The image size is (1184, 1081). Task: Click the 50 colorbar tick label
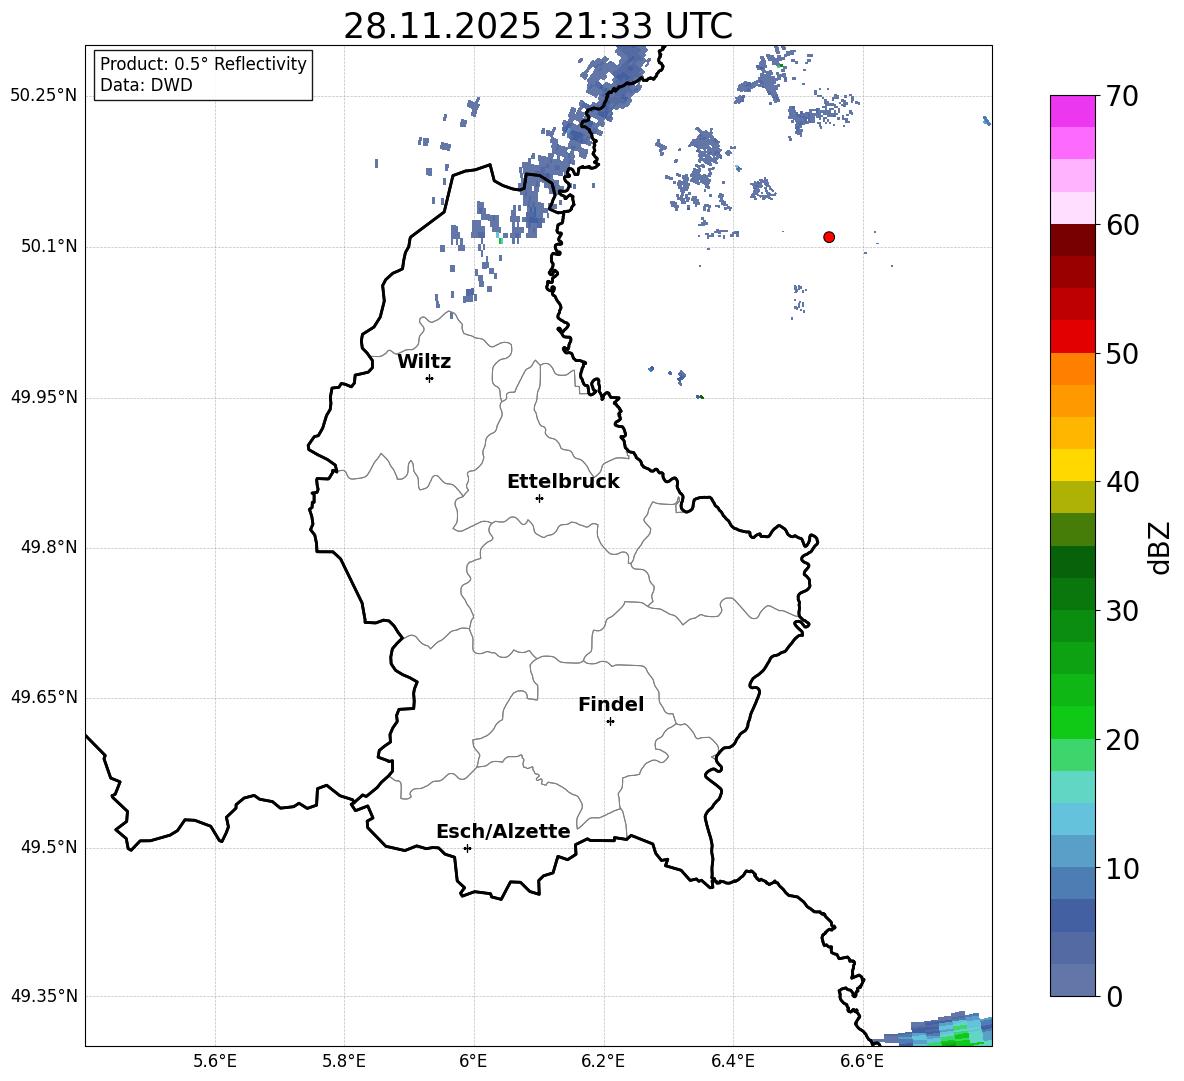1122,354
